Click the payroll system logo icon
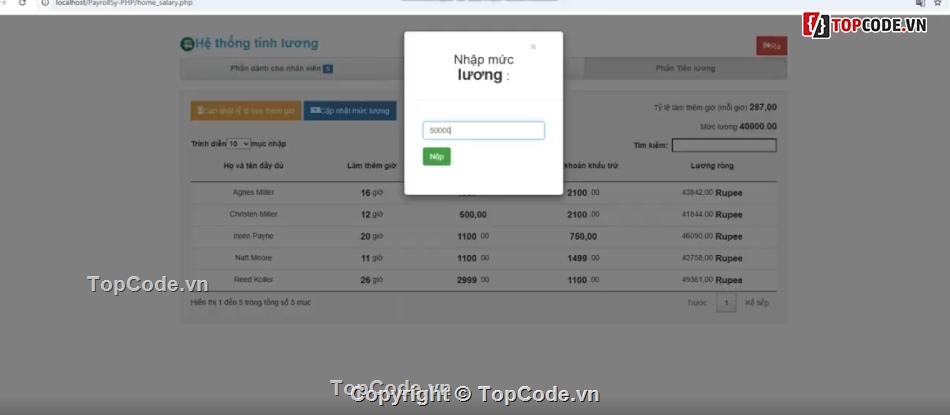Screen dimensions: 950x415 187,44
